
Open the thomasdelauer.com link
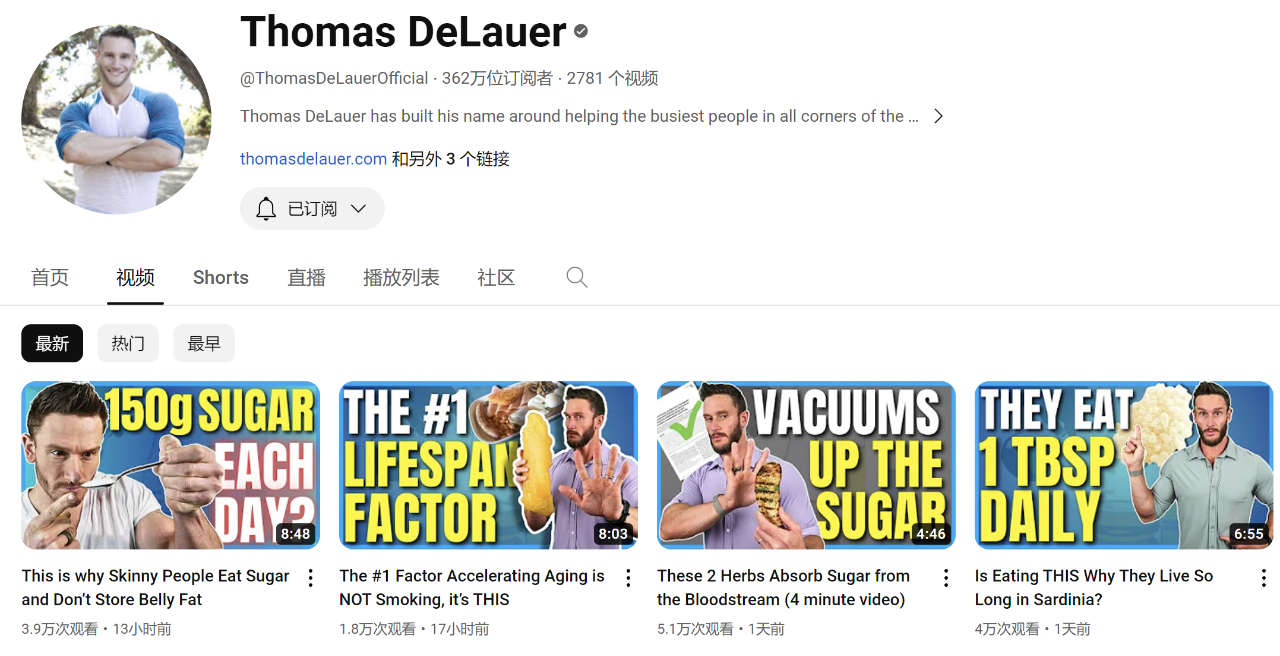[313, 159]
